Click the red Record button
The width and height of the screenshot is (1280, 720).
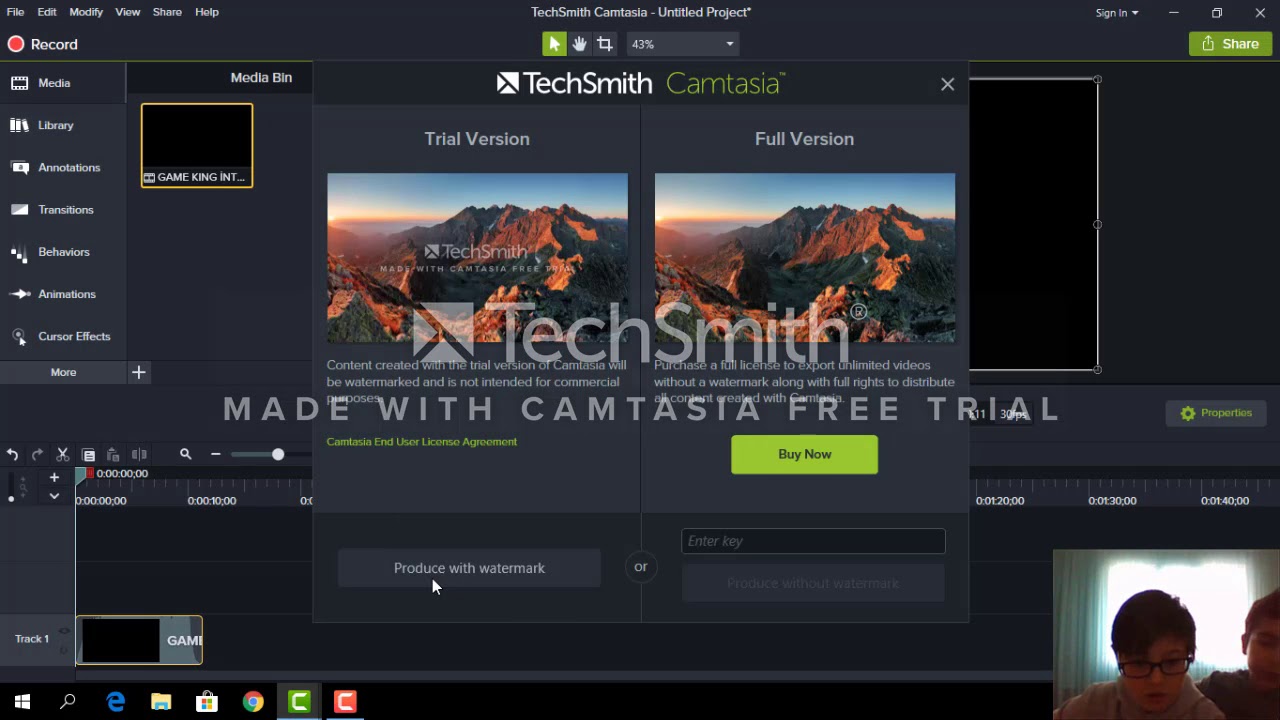43,44
